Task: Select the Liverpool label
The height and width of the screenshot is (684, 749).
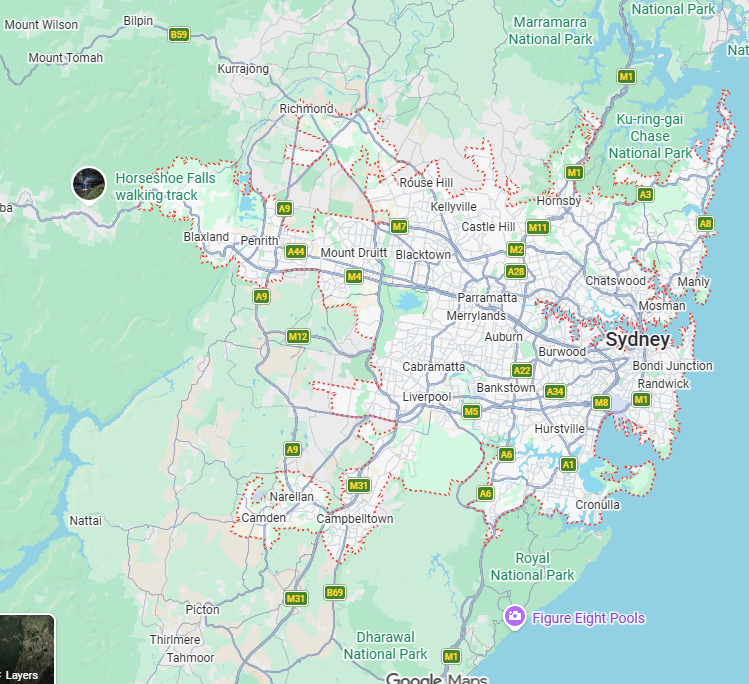Action: [427, 397]
